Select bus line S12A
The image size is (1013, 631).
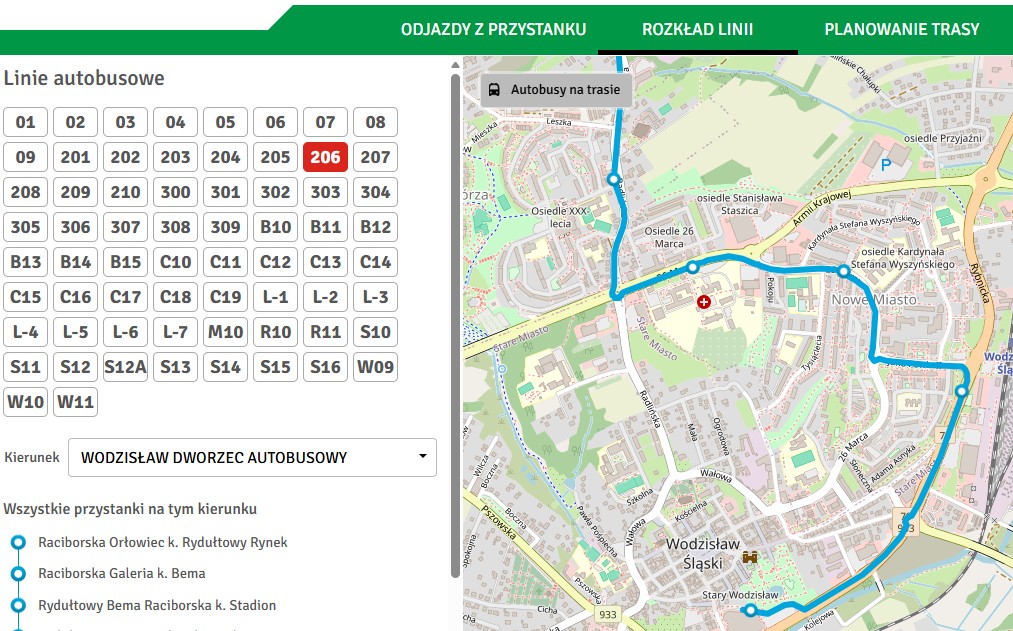click(125, 367)
